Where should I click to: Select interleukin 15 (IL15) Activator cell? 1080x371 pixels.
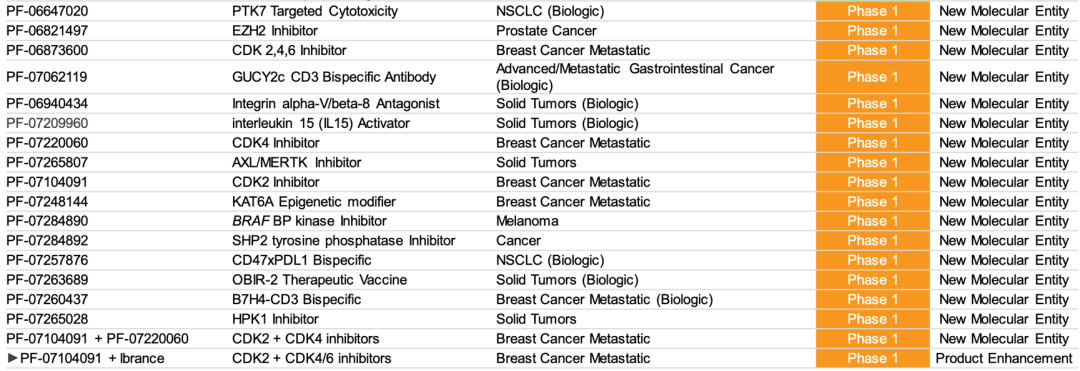coord(321,123)
